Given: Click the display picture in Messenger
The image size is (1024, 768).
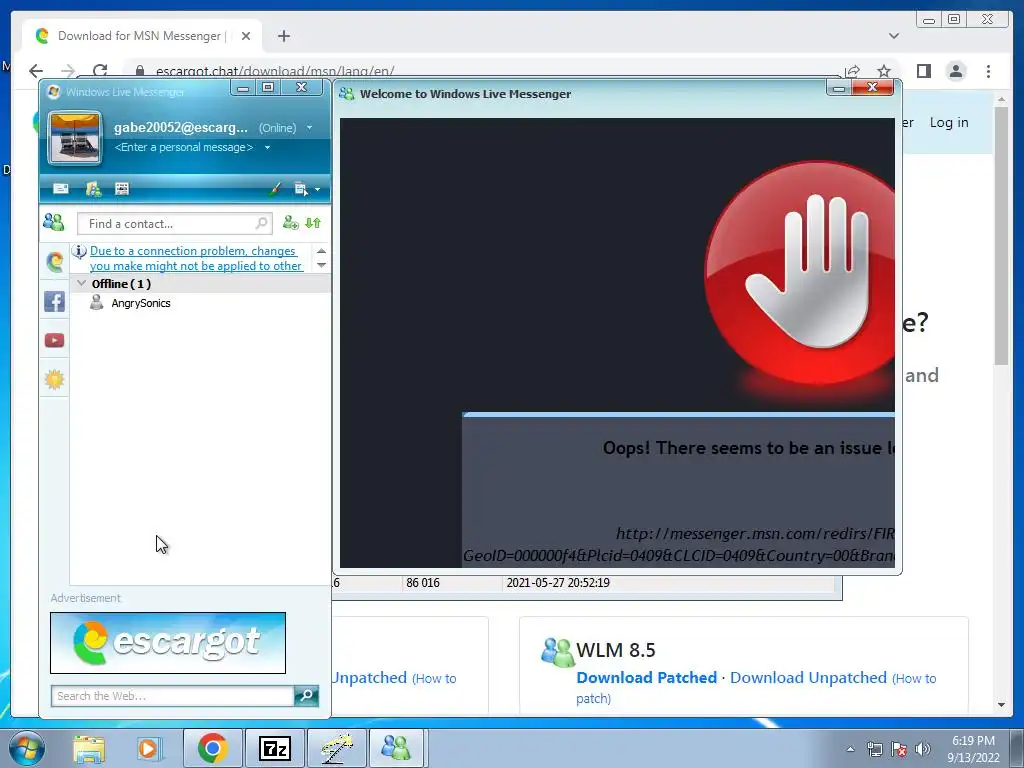Looking at the screenshot, I should coord(75,137).
